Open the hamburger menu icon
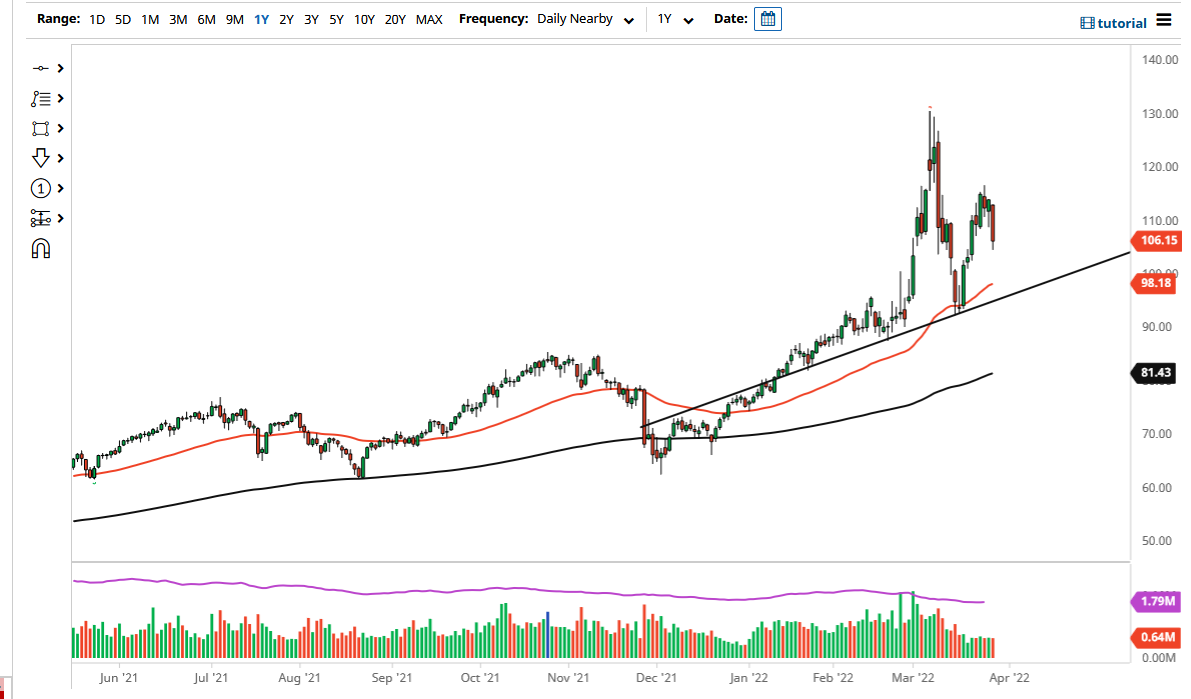 tap(1164, 20)
